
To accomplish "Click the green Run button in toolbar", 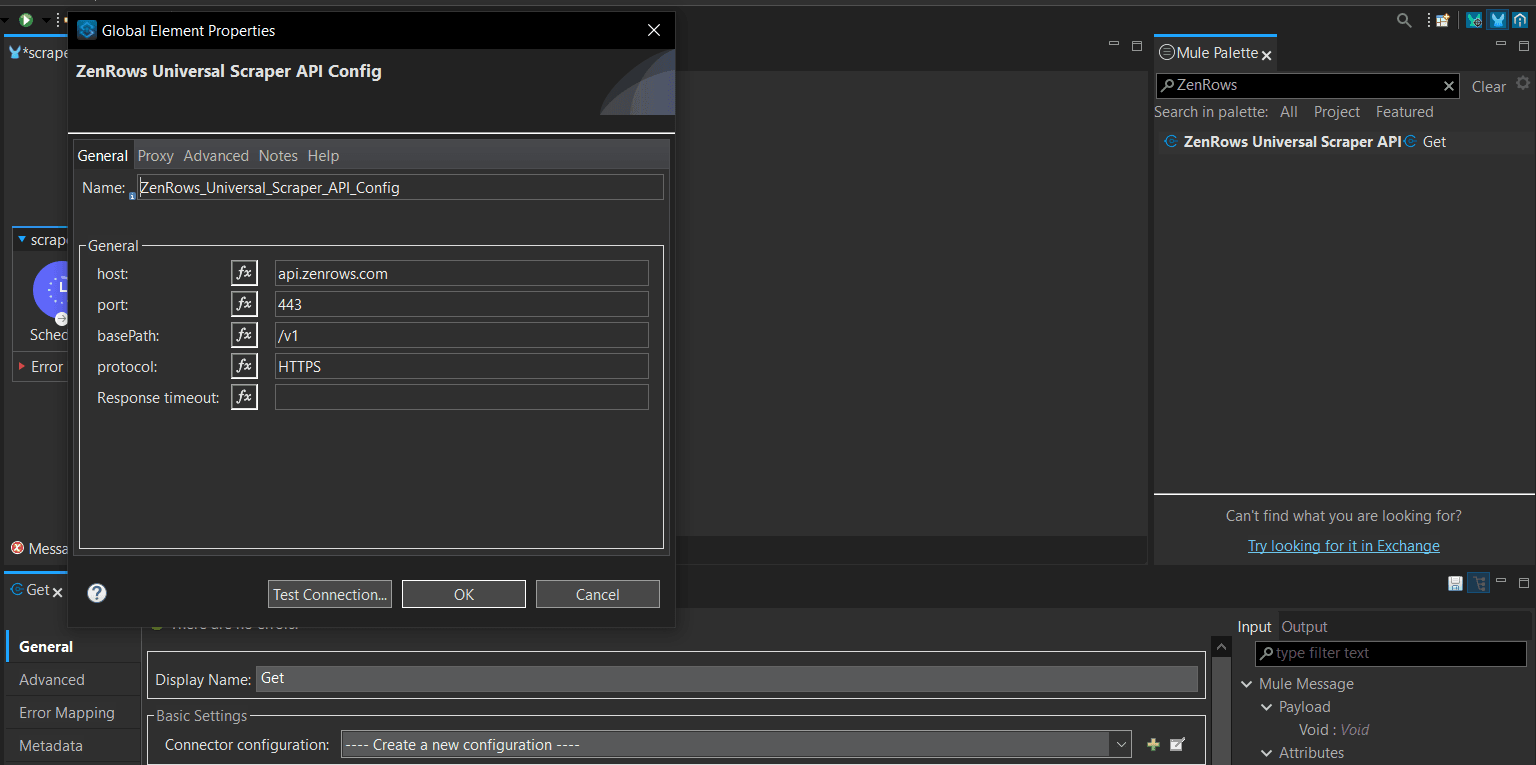I will [25, 19].
